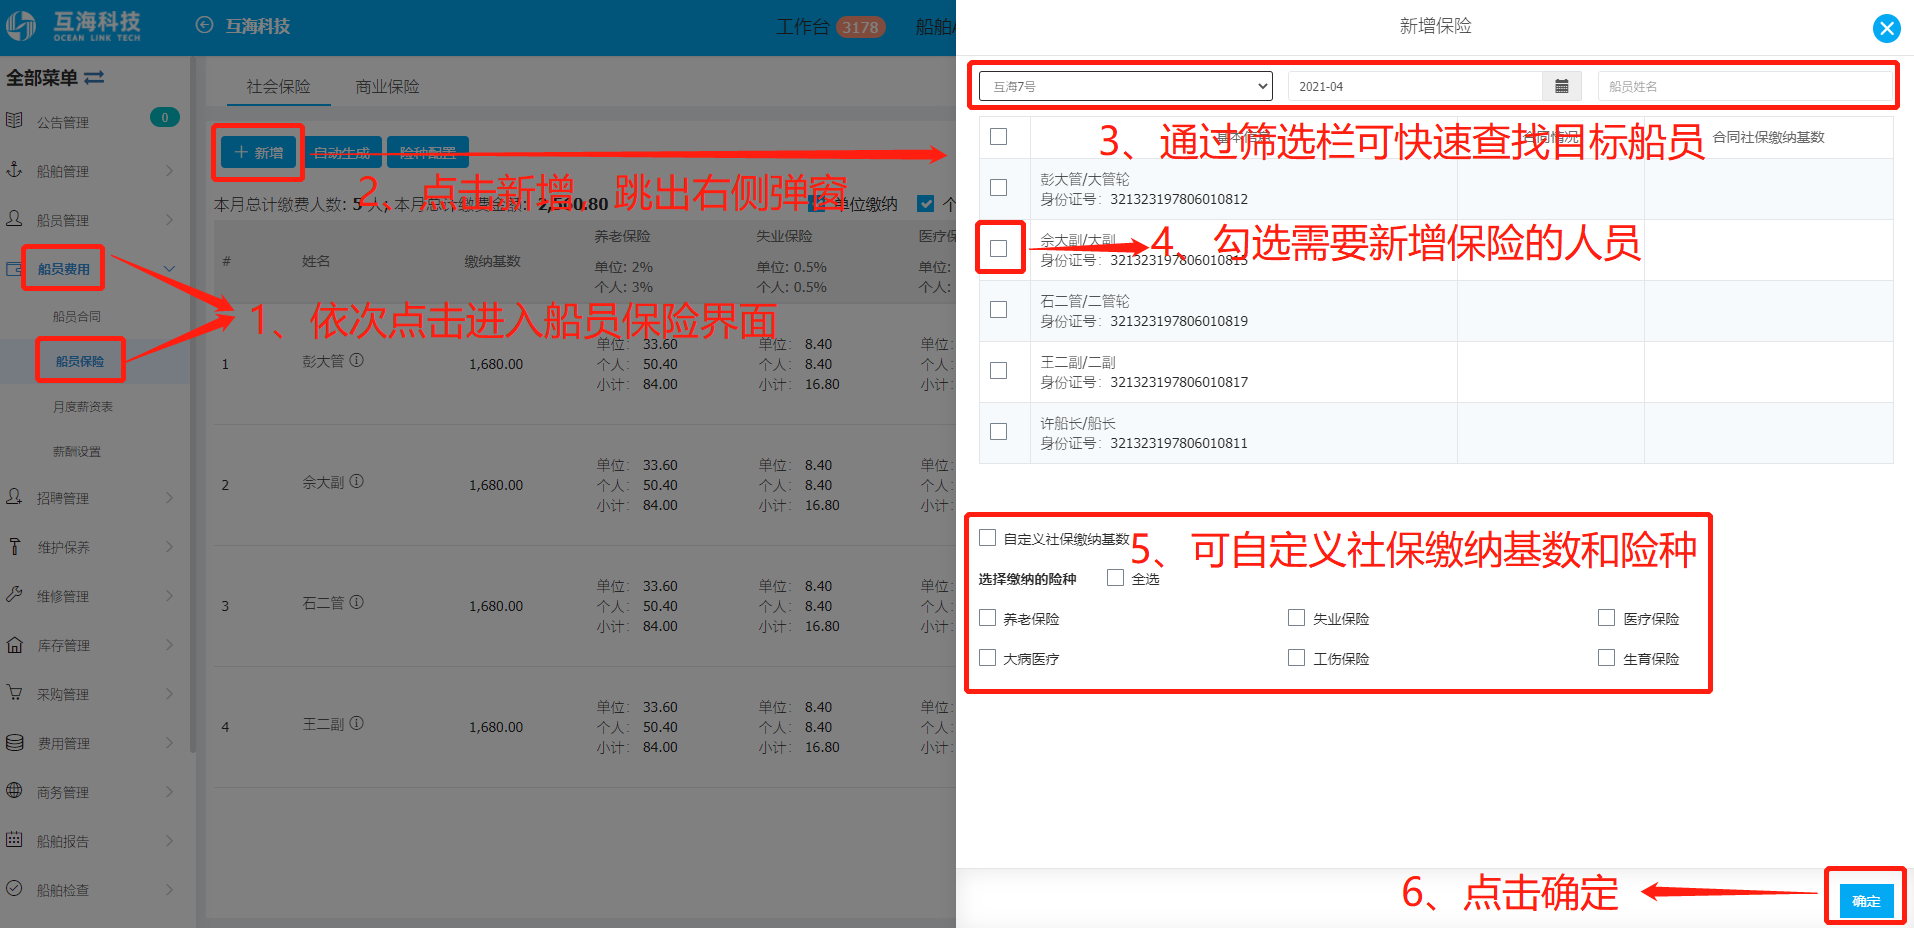Image resolution: width=1914 pixels, height=928 pixels.
Task: Click the 维修管理 wrench icon
Action: click(14, 595)
